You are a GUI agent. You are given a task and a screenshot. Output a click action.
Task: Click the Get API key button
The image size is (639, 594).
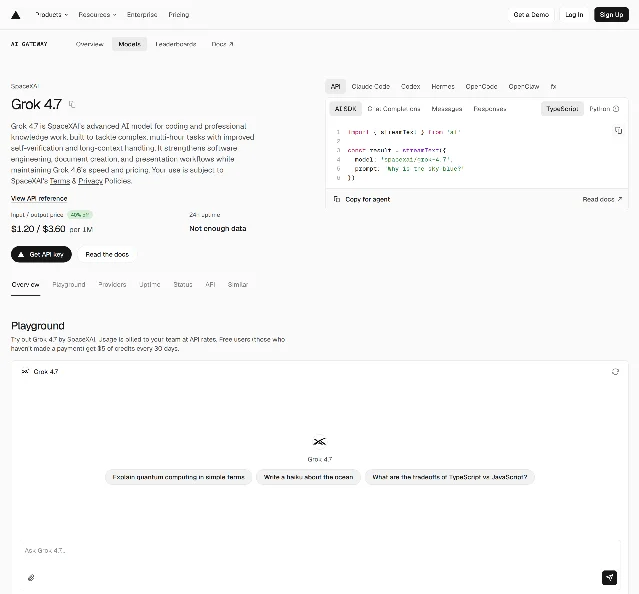41,254
